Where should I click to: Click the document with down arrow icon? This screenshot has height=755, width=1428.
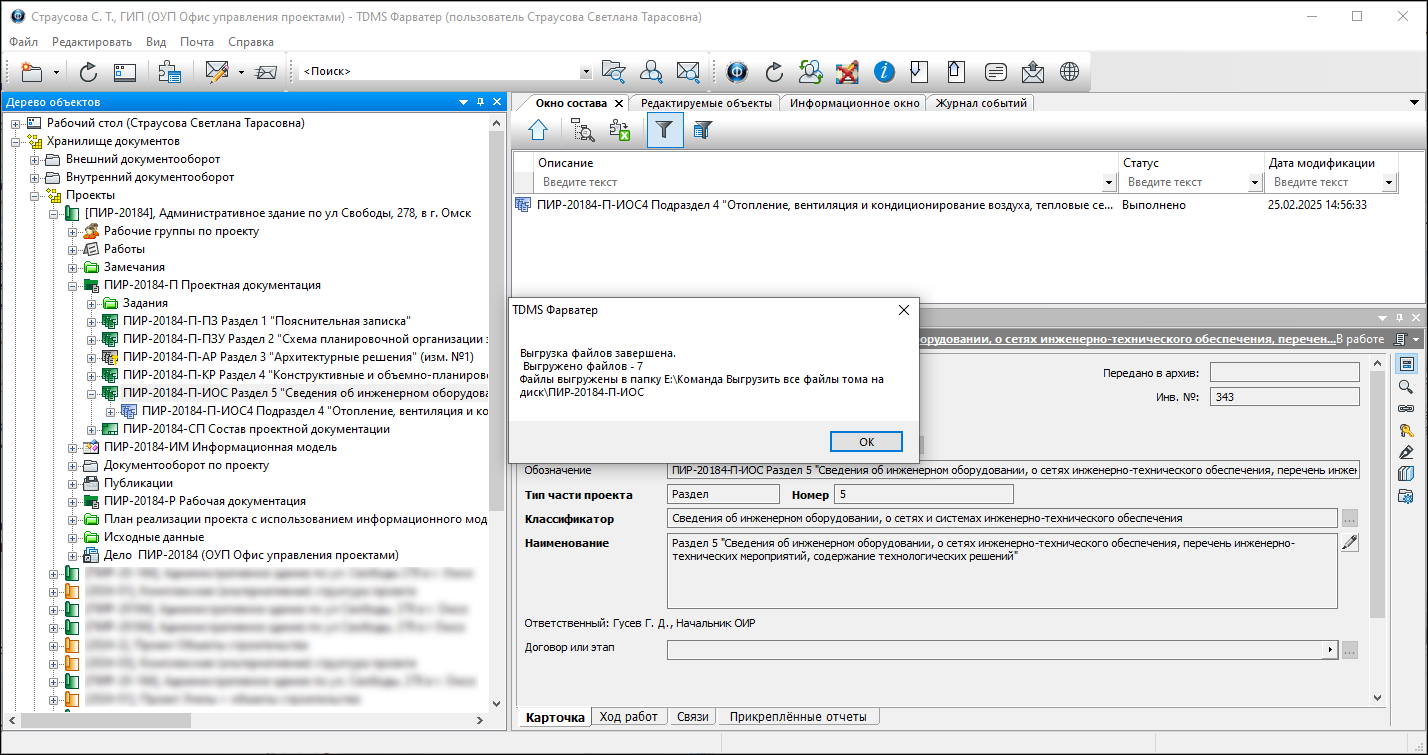[x=919, y=72]
